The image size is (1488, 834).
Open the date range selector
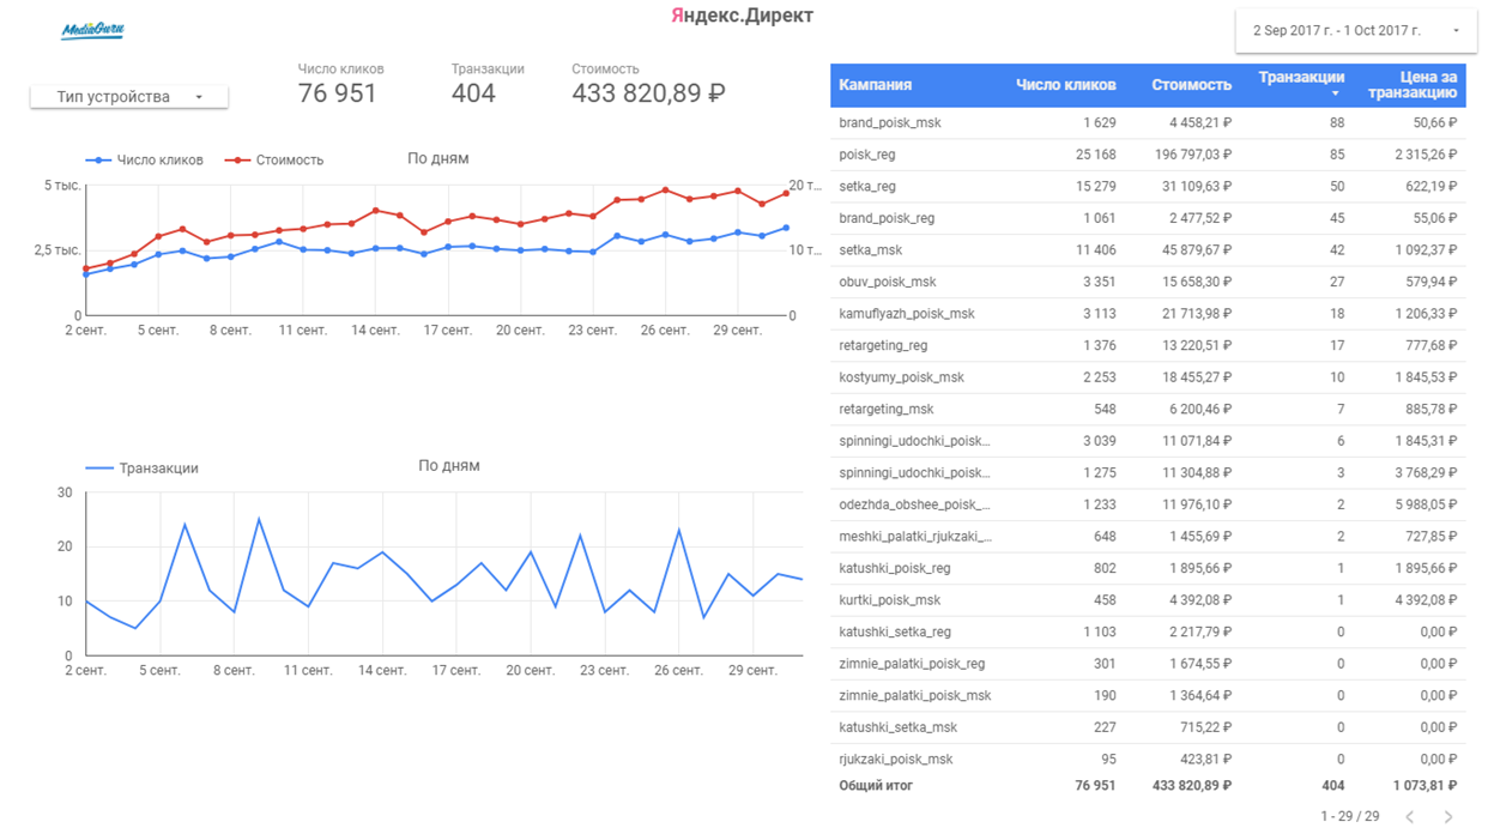tap(1336, 31)
